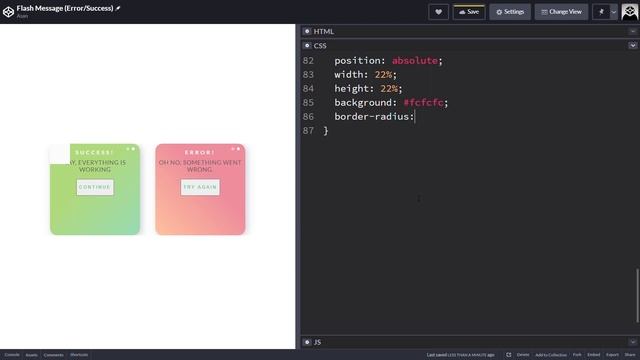640x360 pixels.
Task: Click open-in-new-window icon in footer
Action: pyautogui.click(x=509, y=355)
